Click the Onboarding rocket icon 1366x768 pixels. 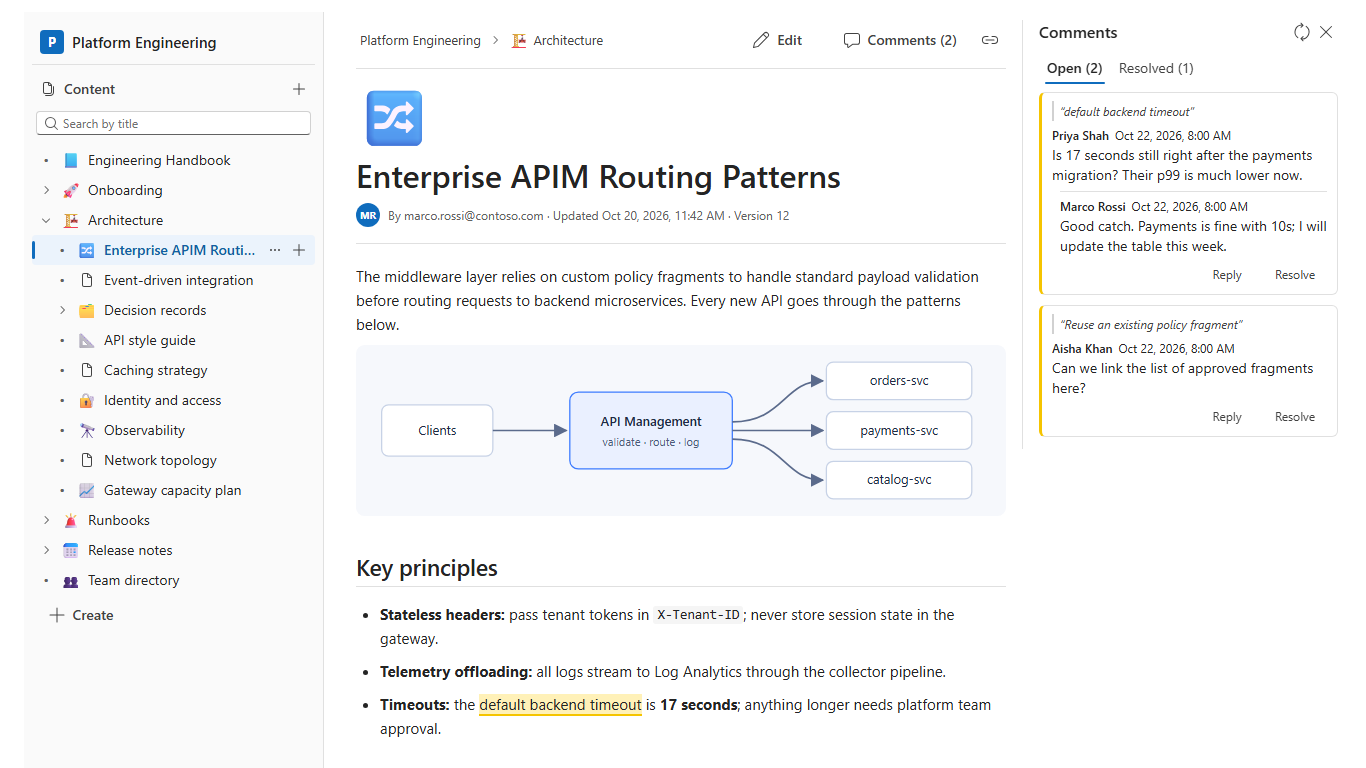[70, 190]
